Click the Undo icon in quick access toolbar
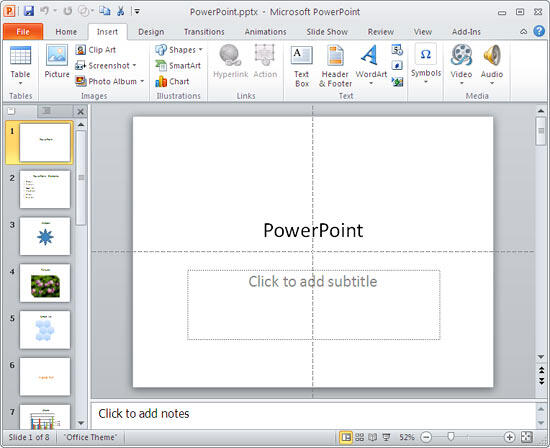The width and height of the screenshot is (550, 448). pyautogui.click(x=45, y=11)
